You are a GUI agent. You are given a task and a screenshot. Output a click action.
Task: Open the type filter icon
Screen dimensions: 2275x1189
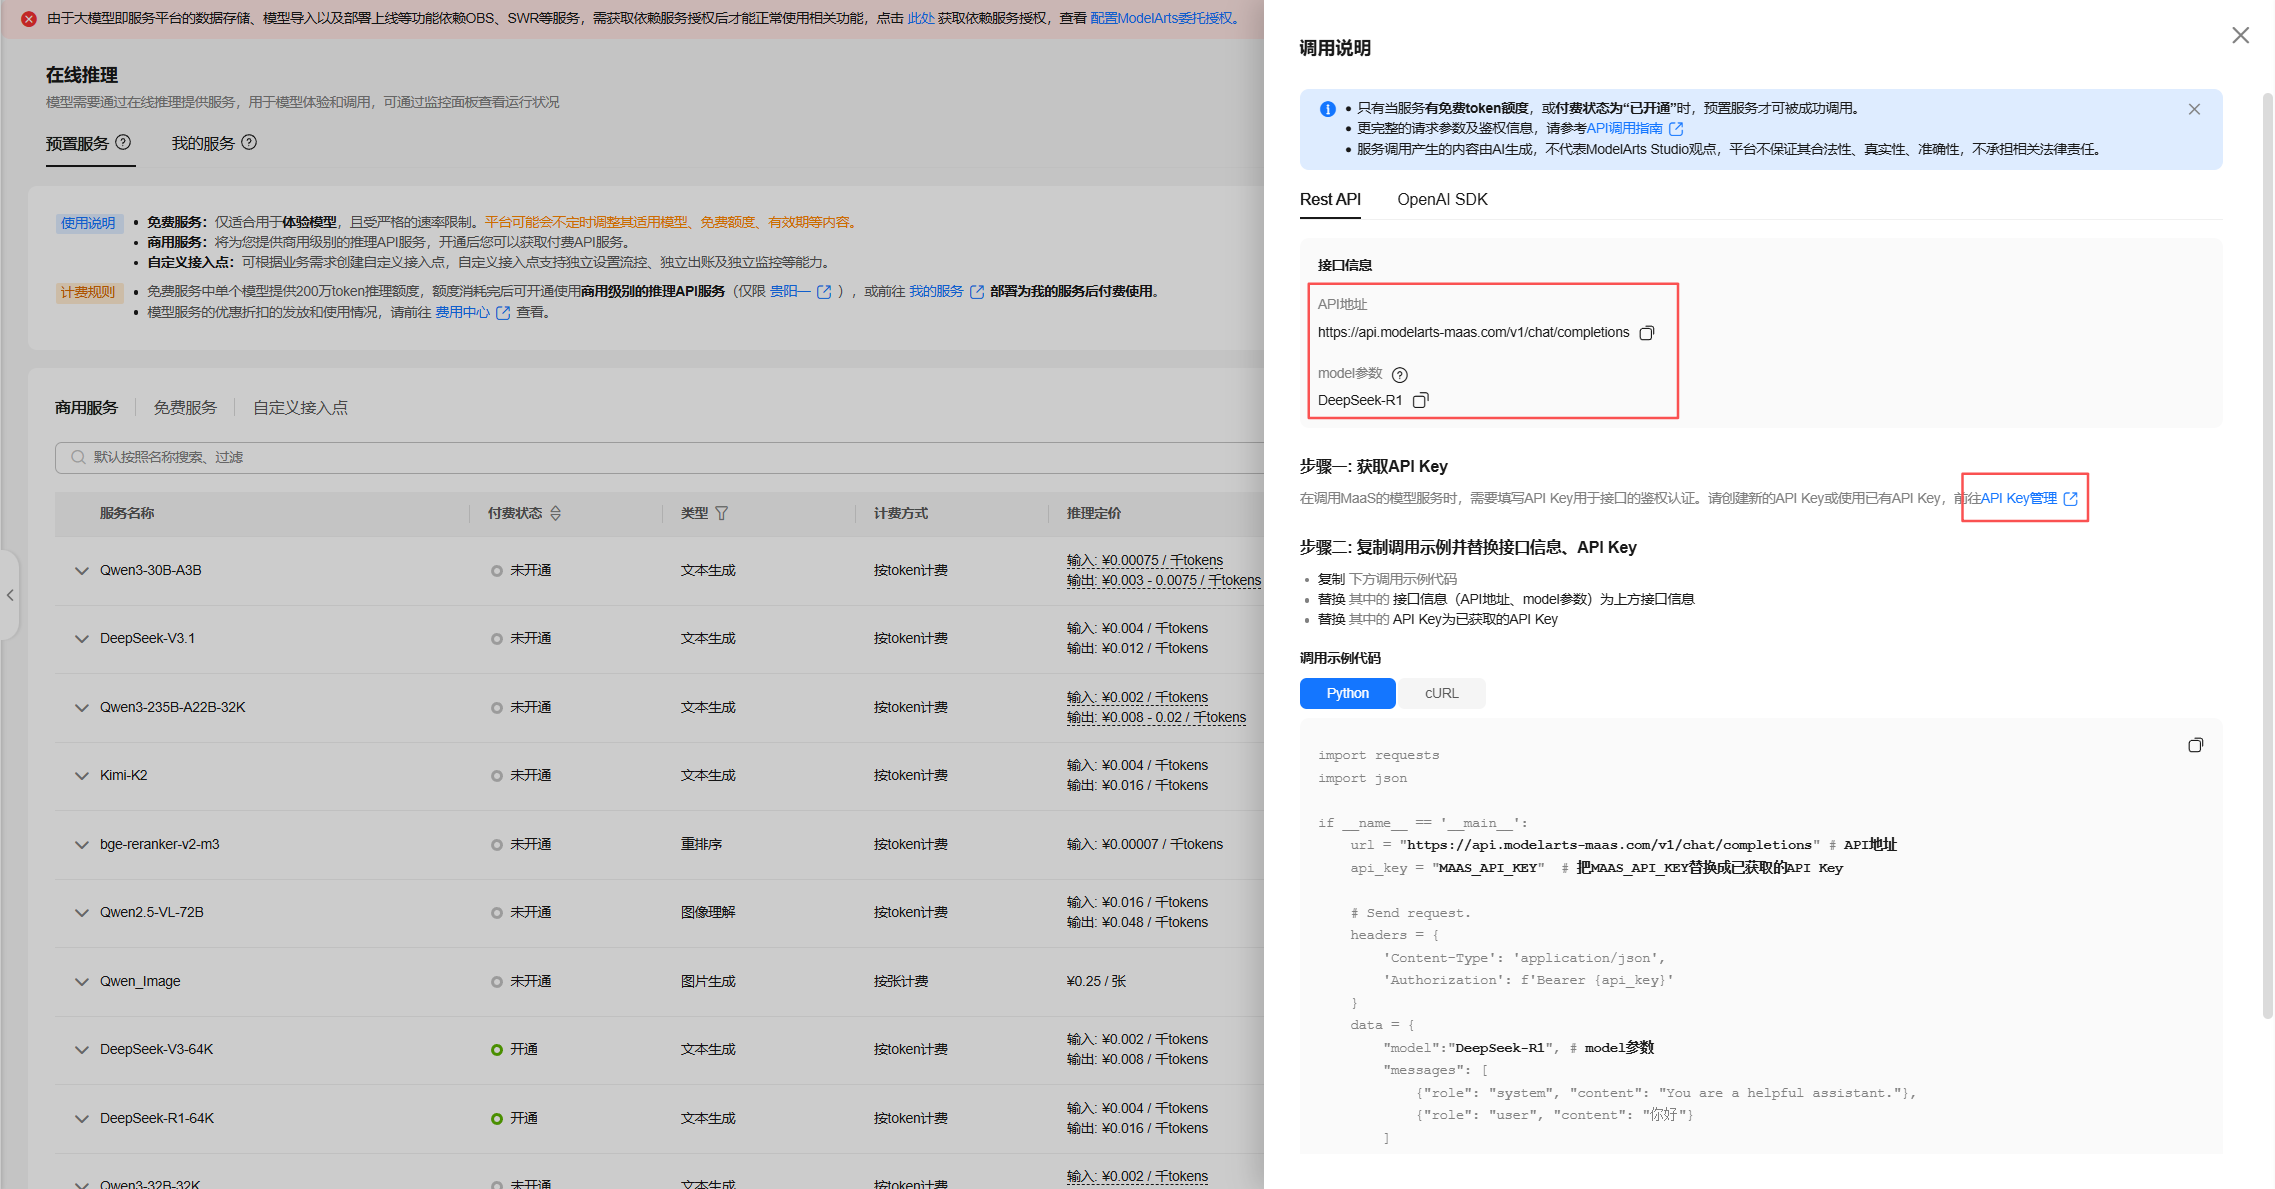point(722,513)
